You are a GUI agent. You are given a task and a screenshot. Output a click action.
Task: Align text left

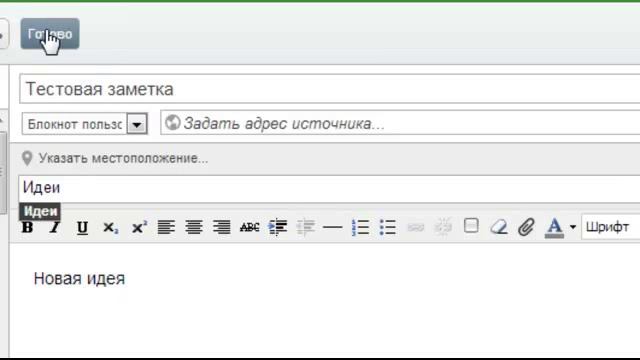[x=166, y=227]
